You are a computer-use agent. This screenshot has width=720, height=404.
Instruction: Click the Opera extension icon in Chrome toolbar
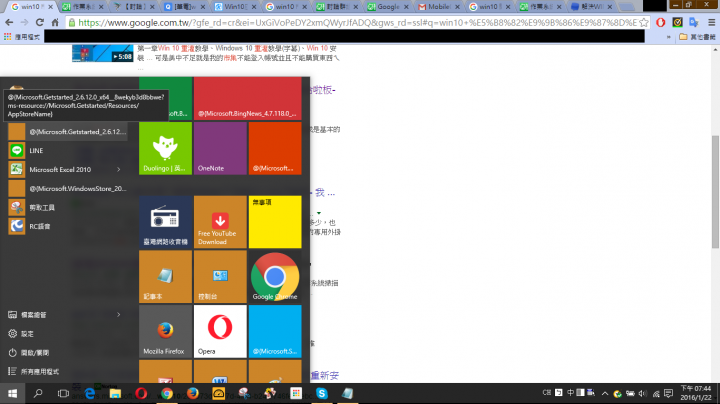[x=660, y=22]
